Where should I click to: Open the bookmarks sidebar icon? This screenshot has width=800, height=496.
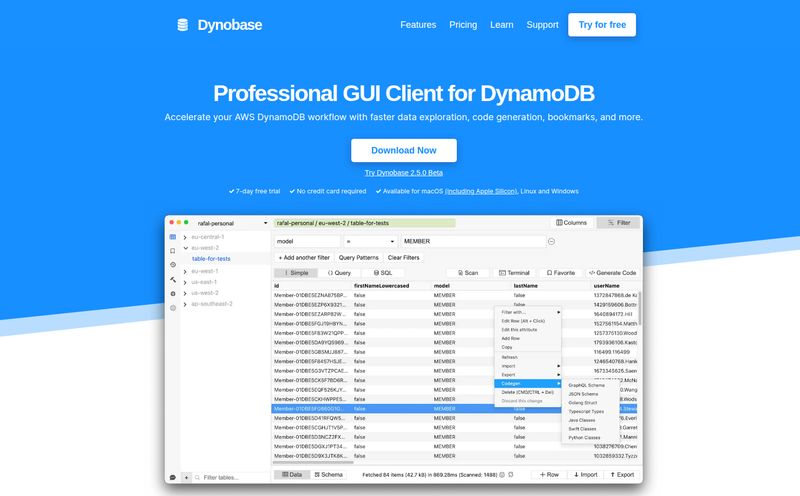click(173, 251)
